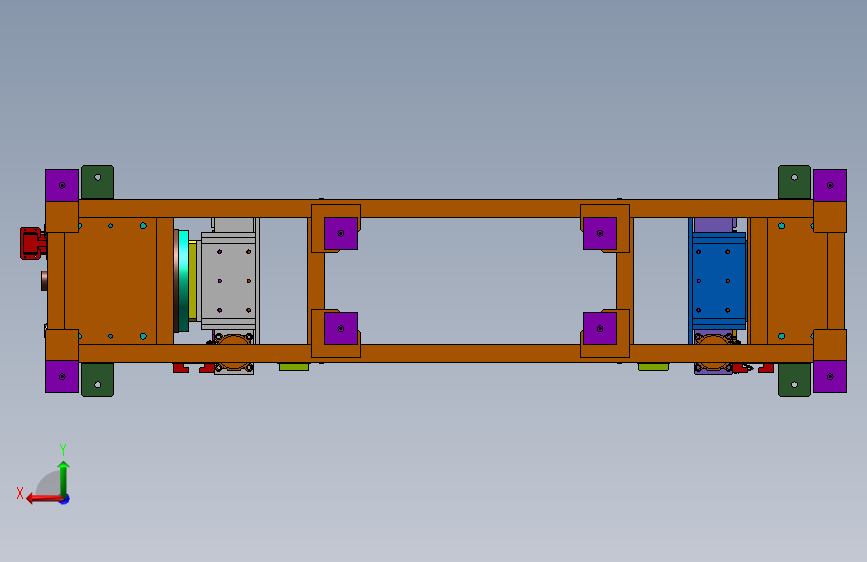Image resolution: width=867 pixels, height=562 pixels.
Task: Select the red motor connector on the frame's left end
Action: [33, 243]
